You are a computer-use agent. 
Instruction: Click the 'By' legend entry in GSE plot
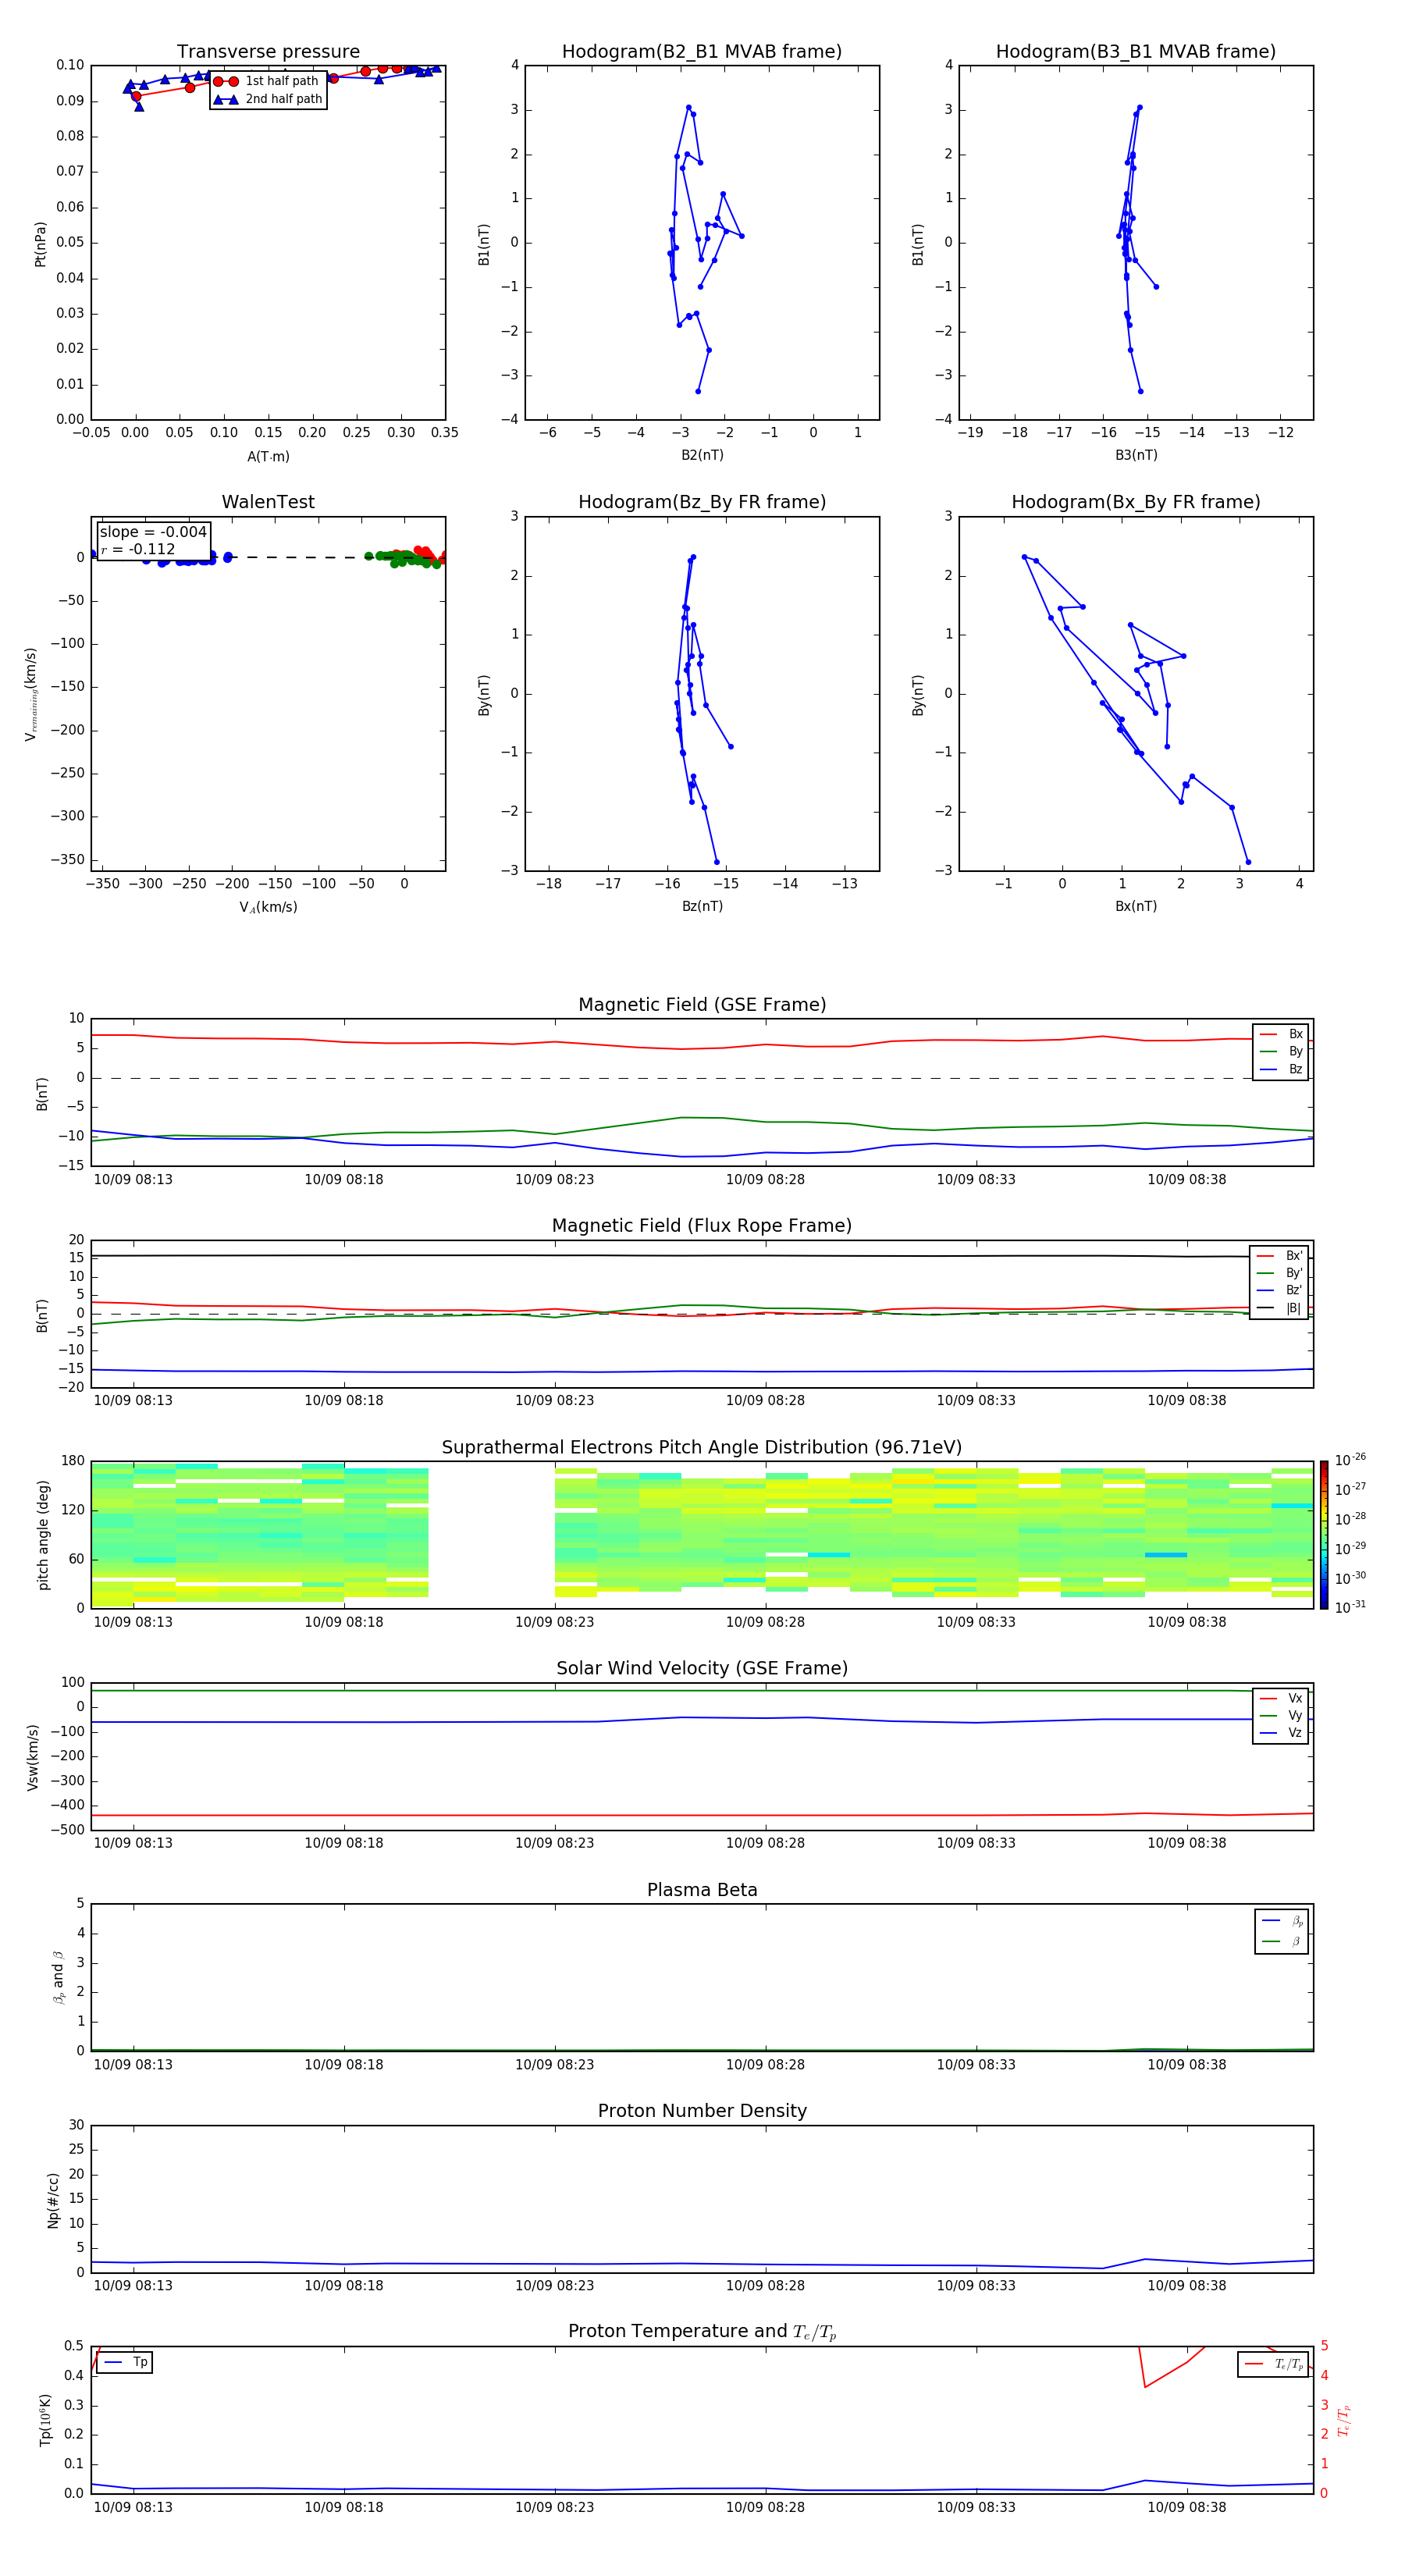tap(1281, 1051)
